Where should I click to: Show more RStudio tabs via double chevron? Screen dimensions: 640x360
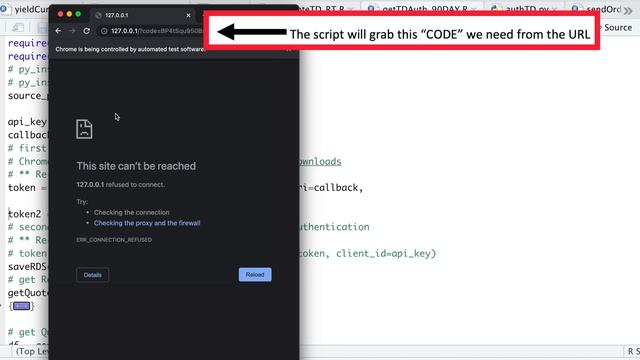628,10
